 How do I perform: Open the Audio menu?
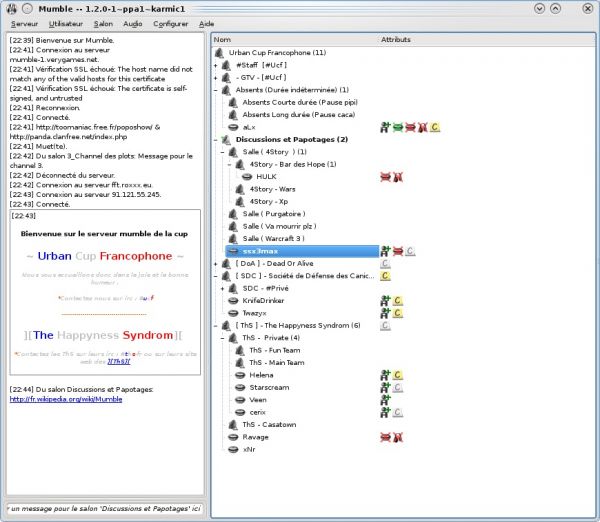tap(132, 22)
